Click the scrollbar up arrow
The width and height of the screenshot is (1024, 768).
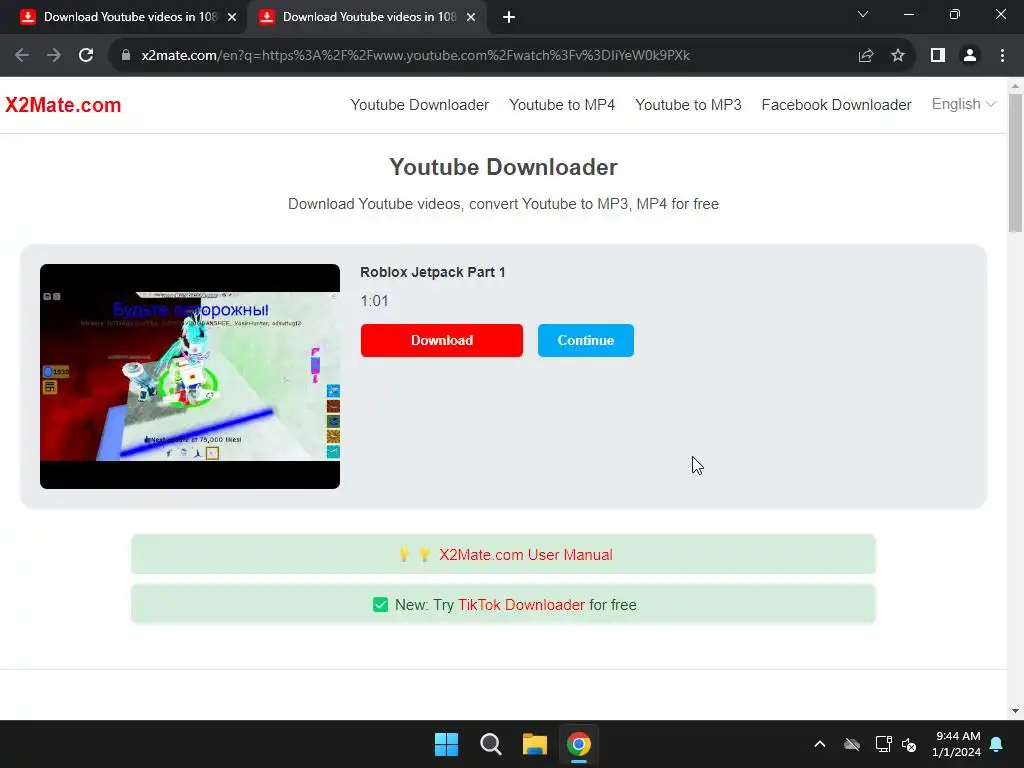[x=1015, y=86]
